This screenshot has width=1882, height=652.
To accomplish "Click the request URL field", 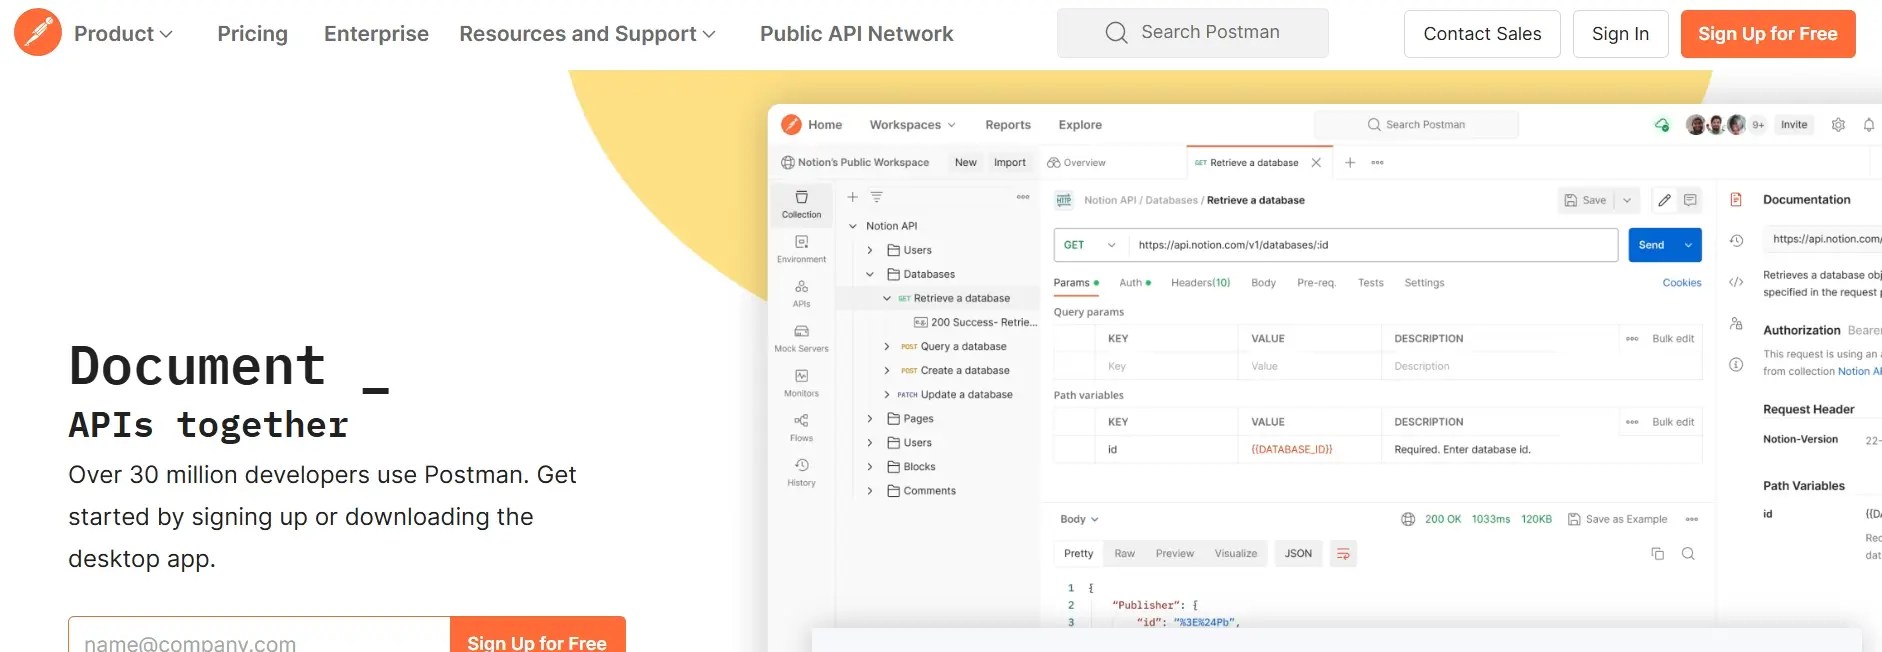I will tap(1372, 245).
